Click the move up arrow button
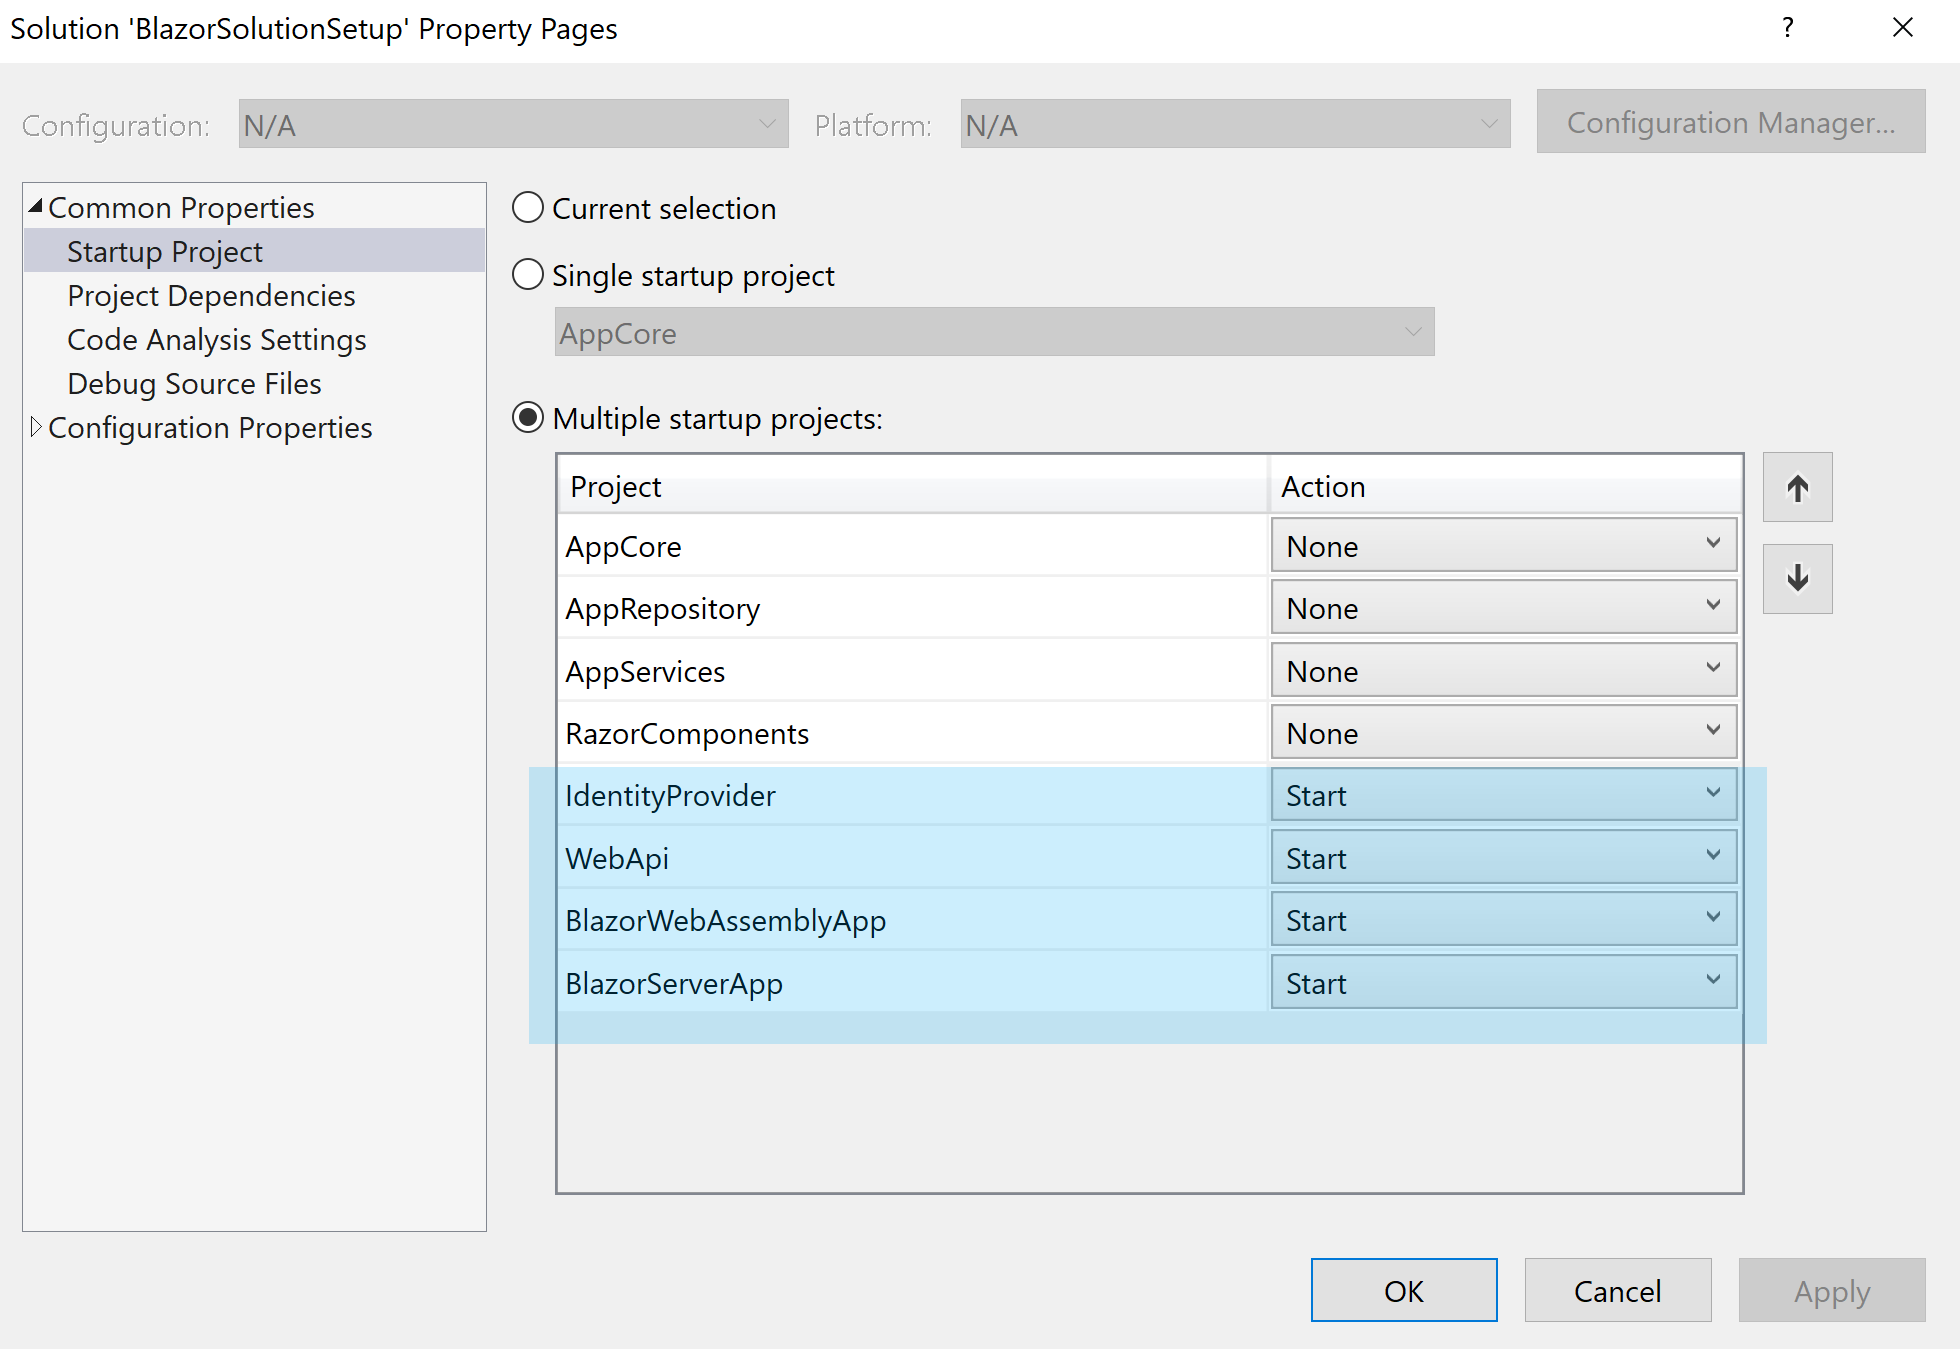This screenshot has width=1960, height=1349. [x=1796, y=488]
